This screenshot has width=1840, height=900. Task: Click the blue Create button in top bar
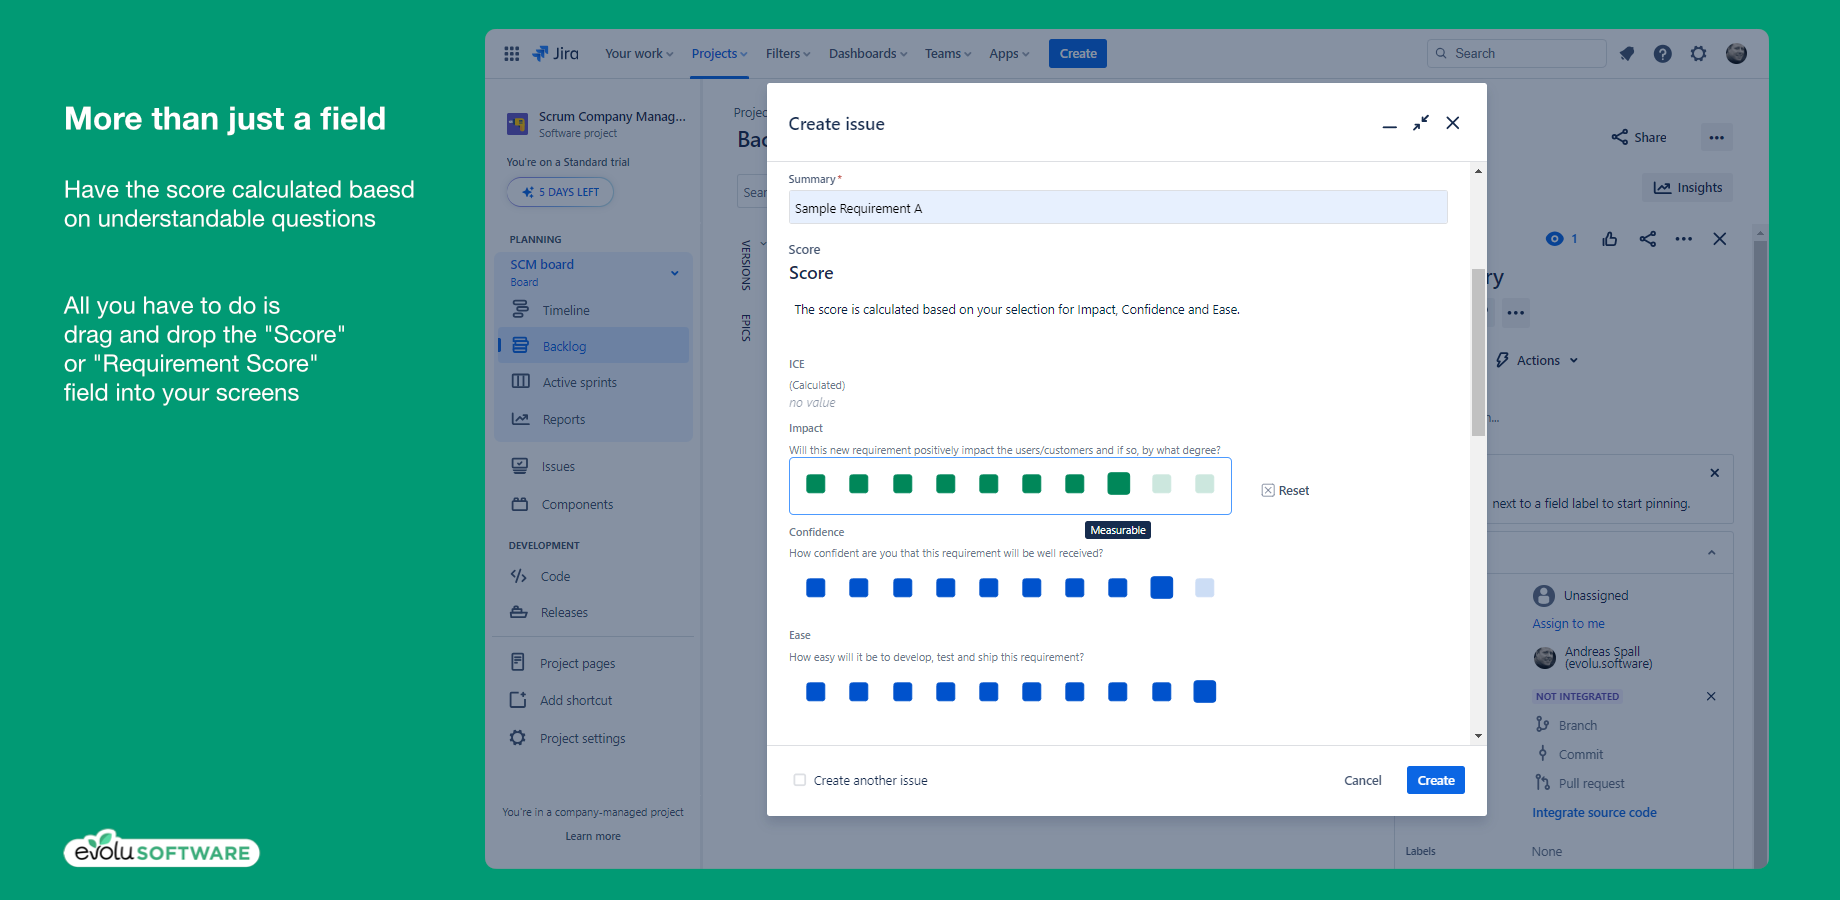1077,54
